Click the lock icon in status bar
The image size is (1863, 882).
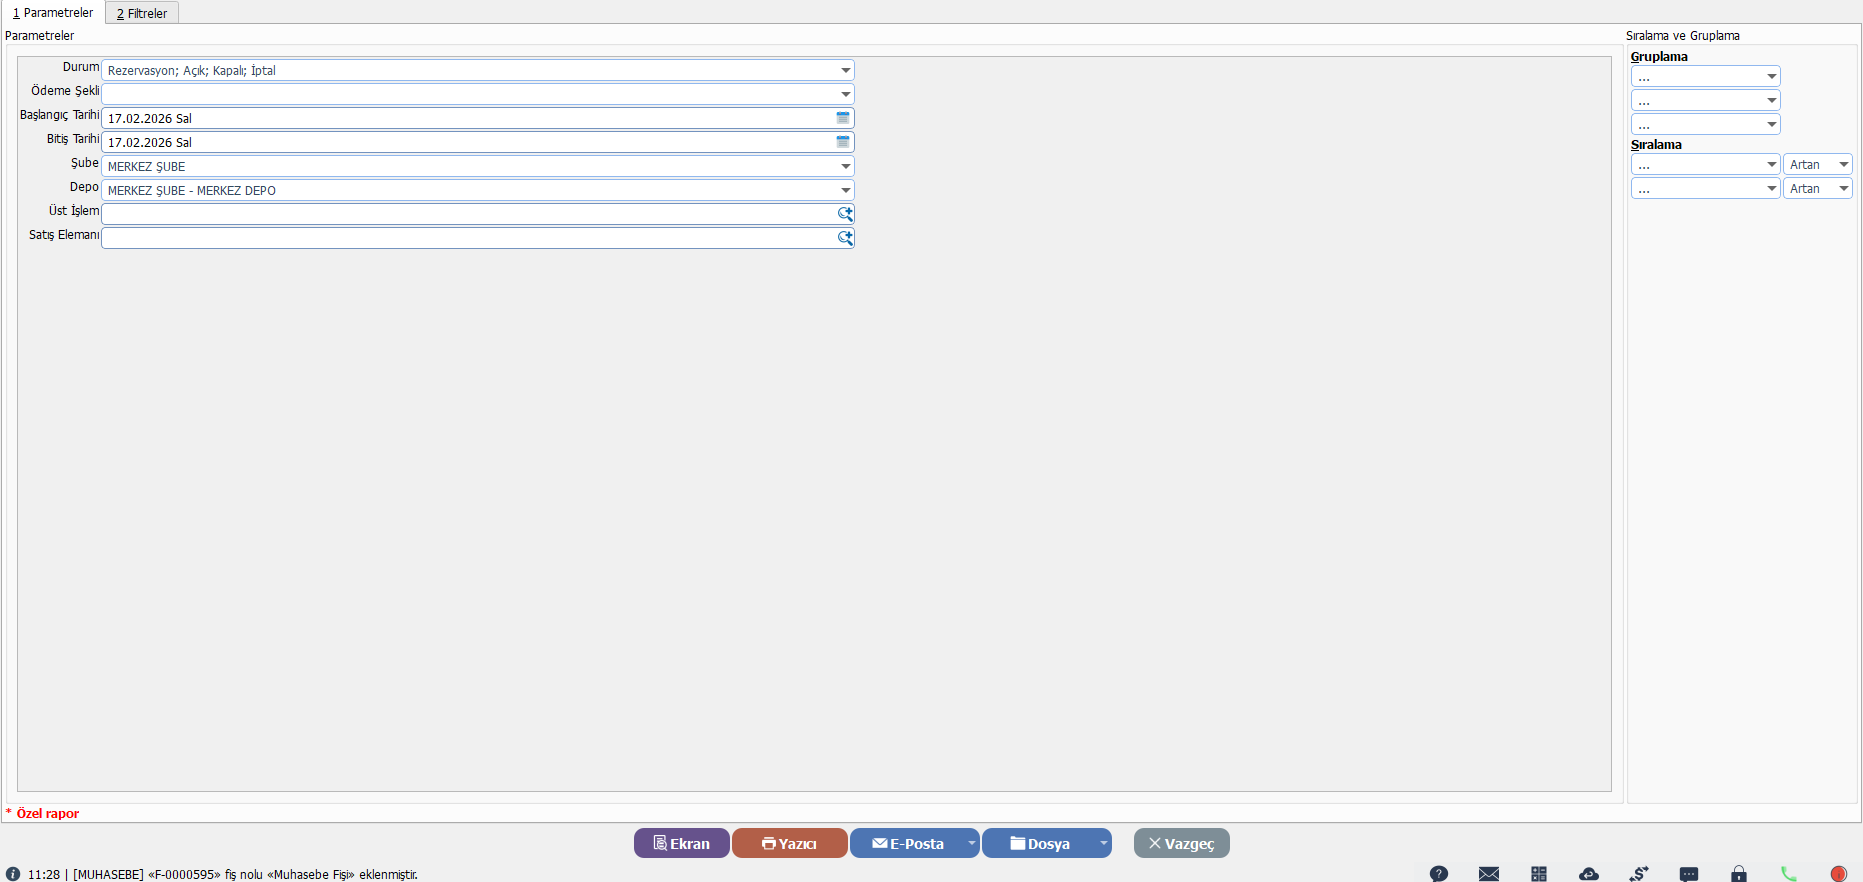(1739, 873)
